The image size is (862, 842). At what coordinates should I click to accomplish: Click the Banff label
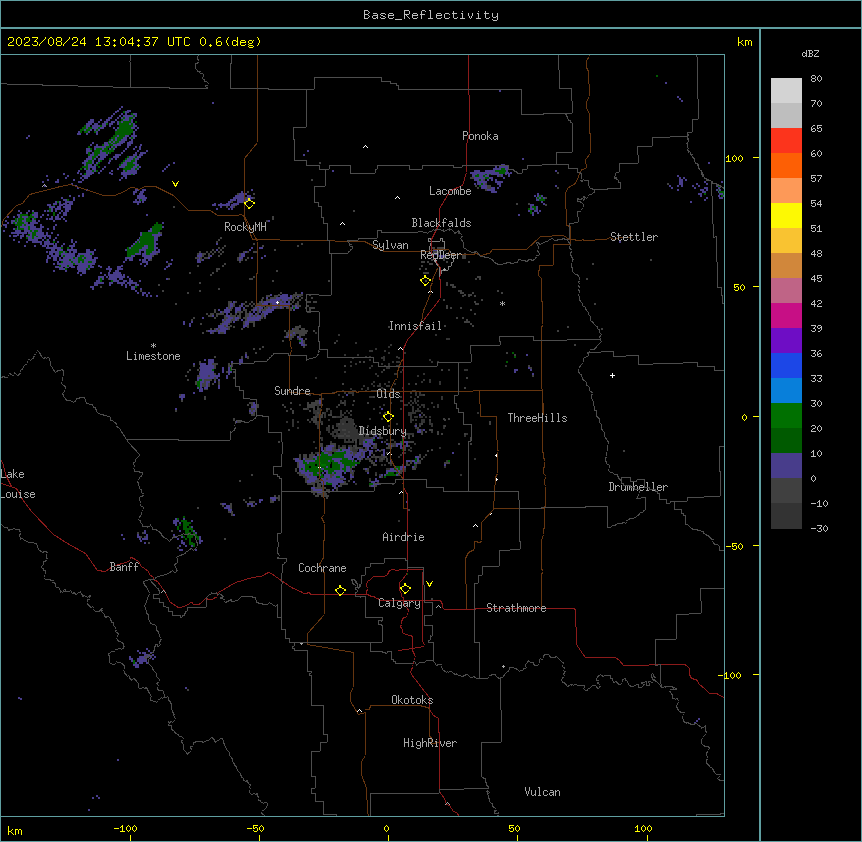[x=124, y=567]
